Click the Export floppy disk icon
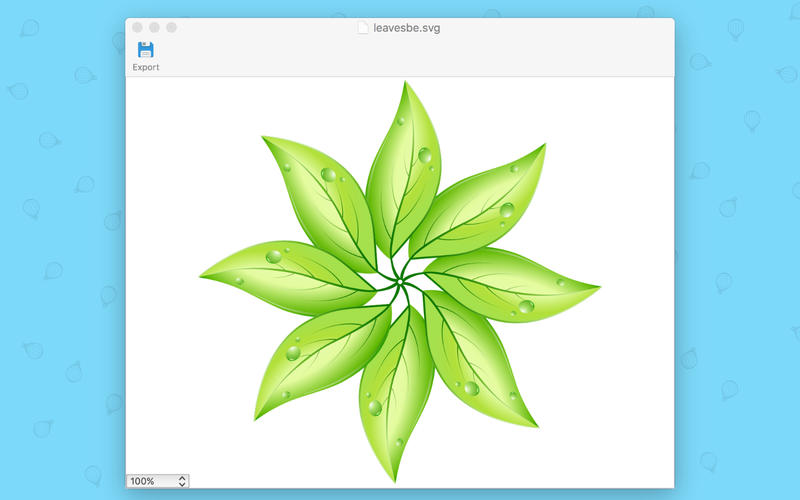Viewport: 800px width, 500px height. [145, 50]
